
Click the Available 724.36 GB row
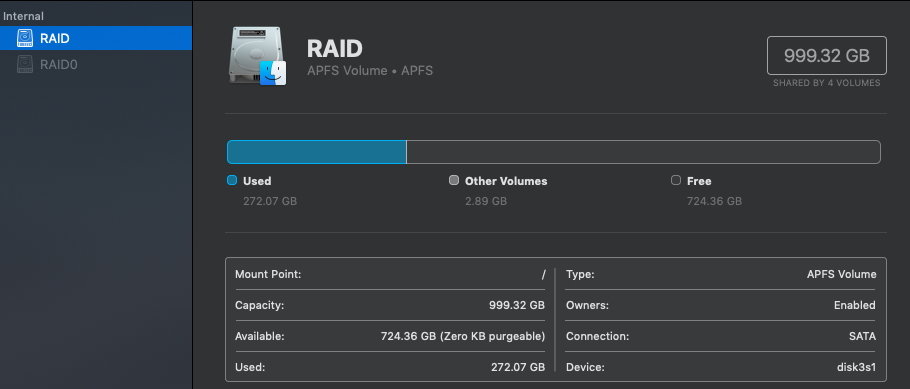390,336
